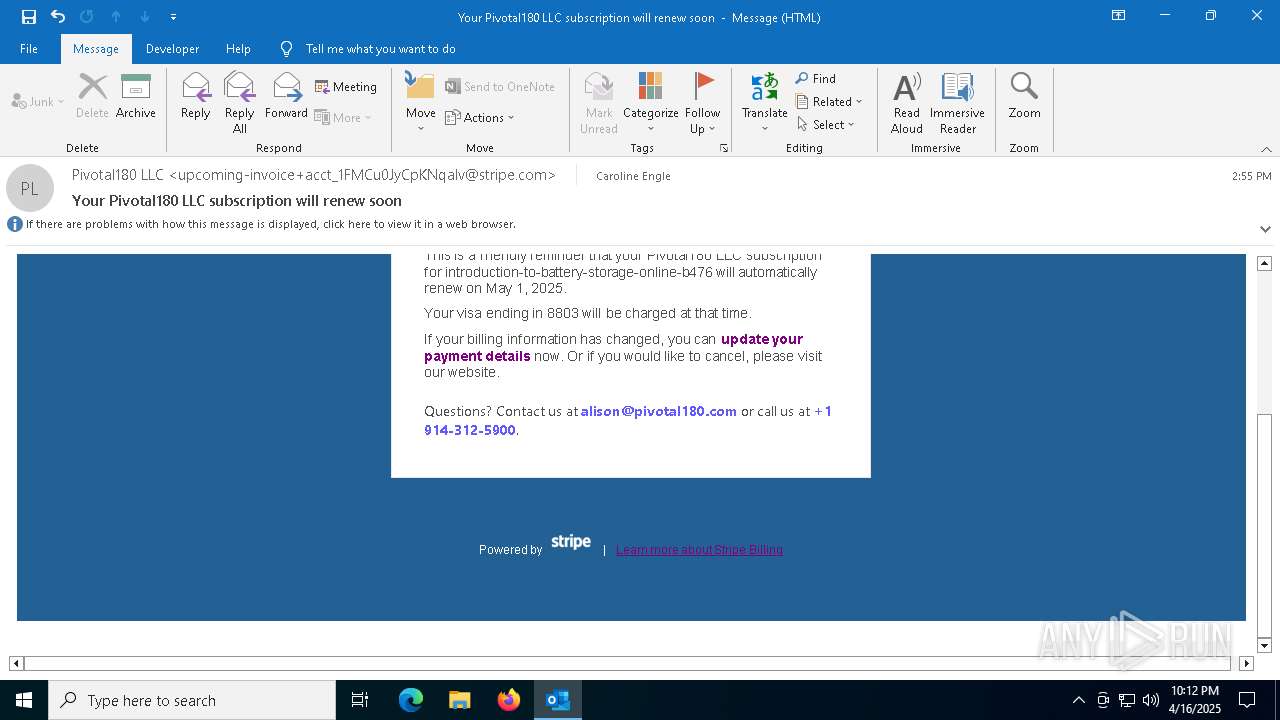Open the Action Center notifications icon
The image size is (1280, 720).
click(x=1247, y=700)
